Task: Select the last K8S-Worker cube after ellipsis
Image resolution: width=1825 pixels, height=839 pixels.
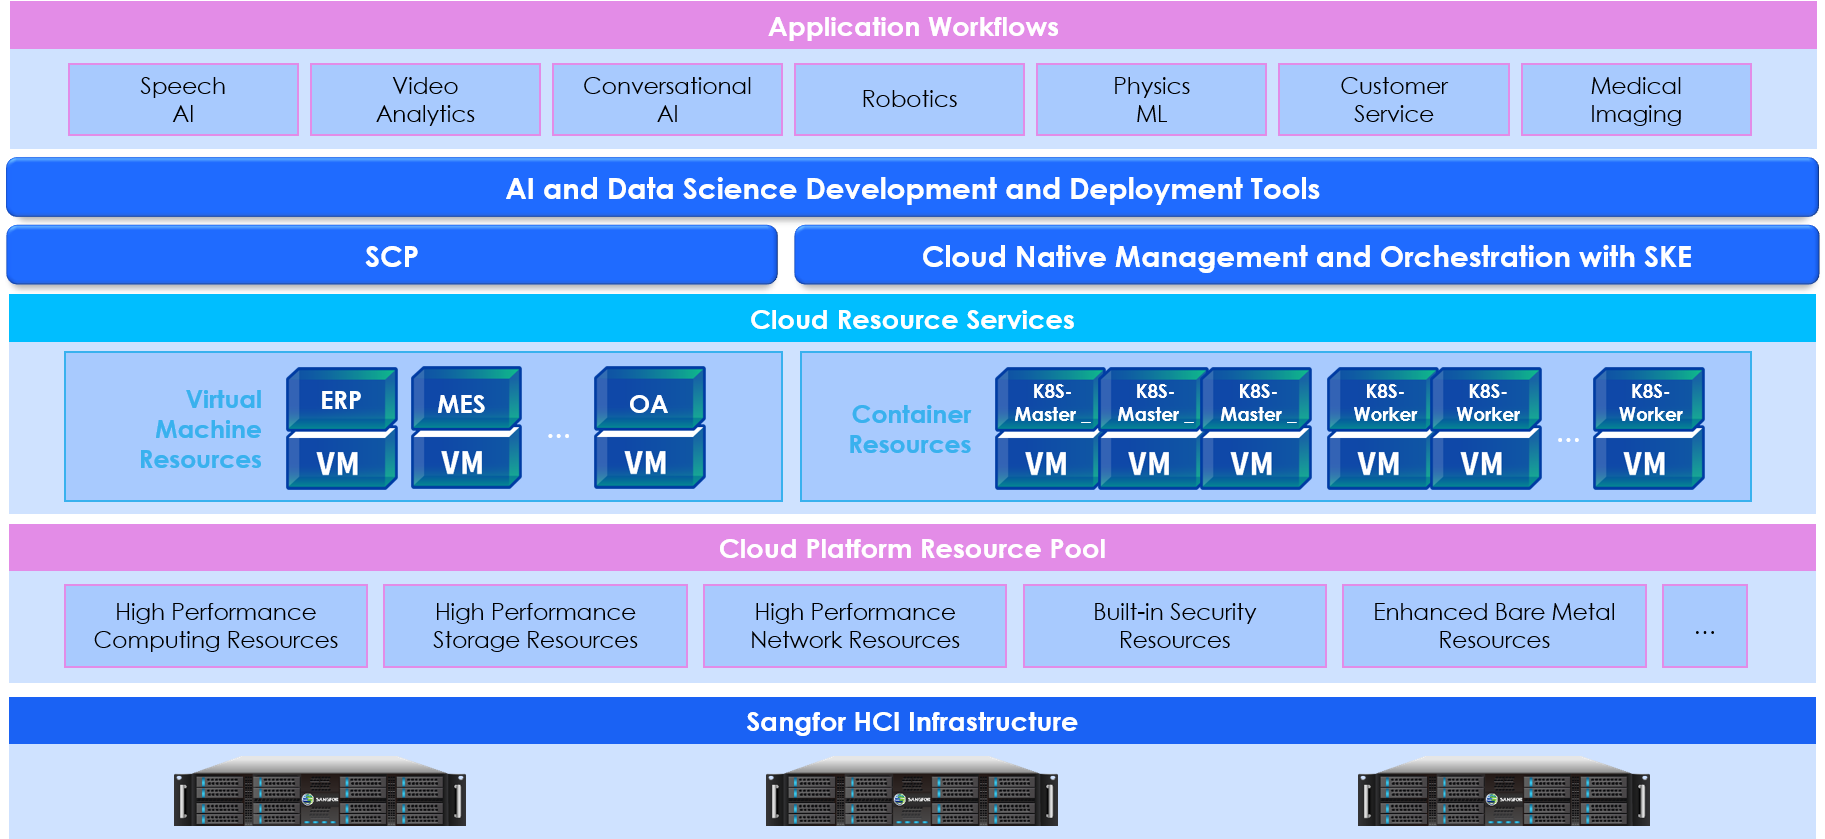Action: click(1648, 400)
